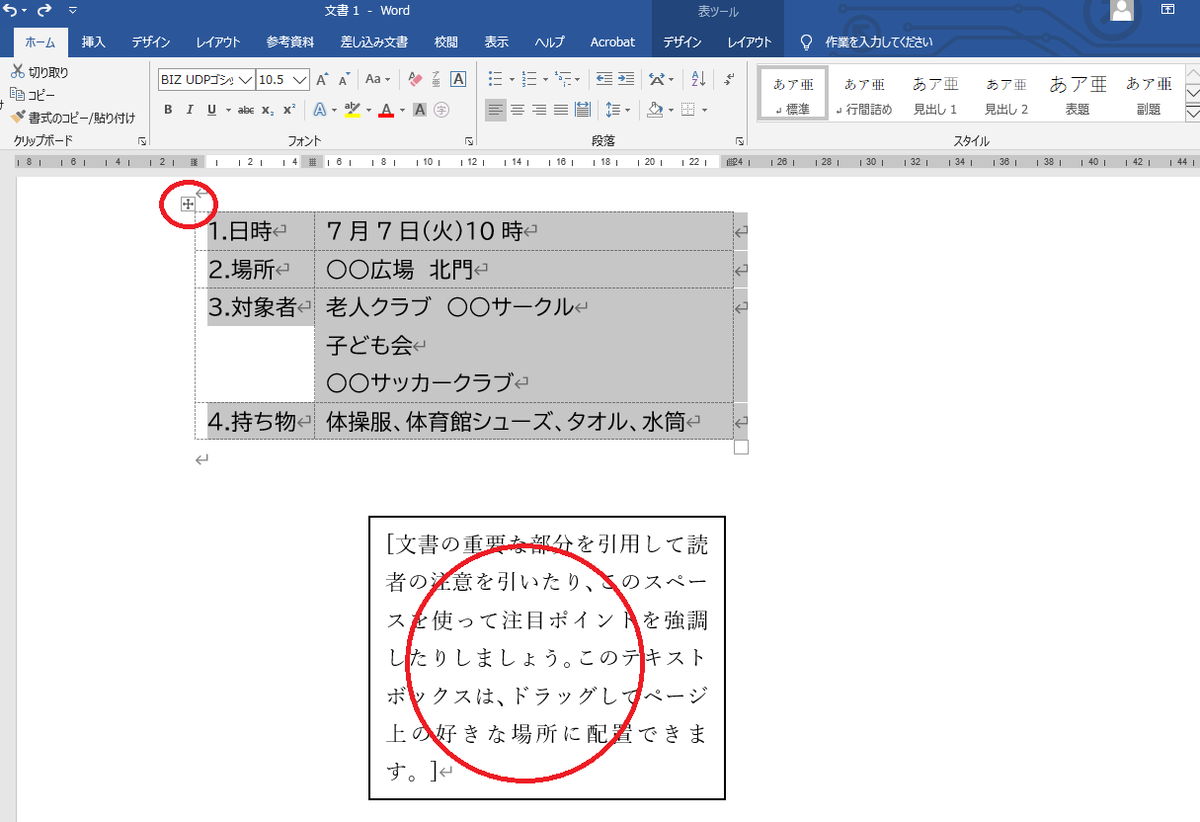
Task: Click the justify alignment icon
Action: [560, 110]
